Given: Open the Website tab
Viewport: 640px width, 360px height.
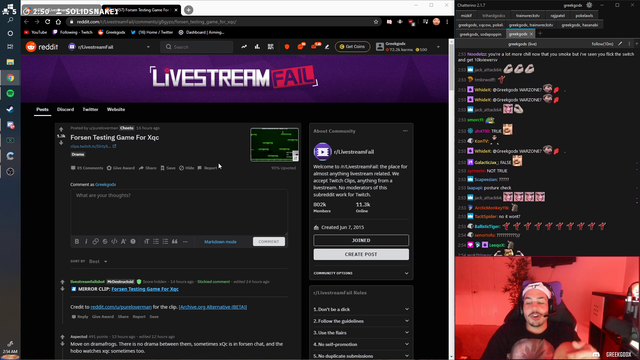Looking at the screenshot, I should pos(116,109).
